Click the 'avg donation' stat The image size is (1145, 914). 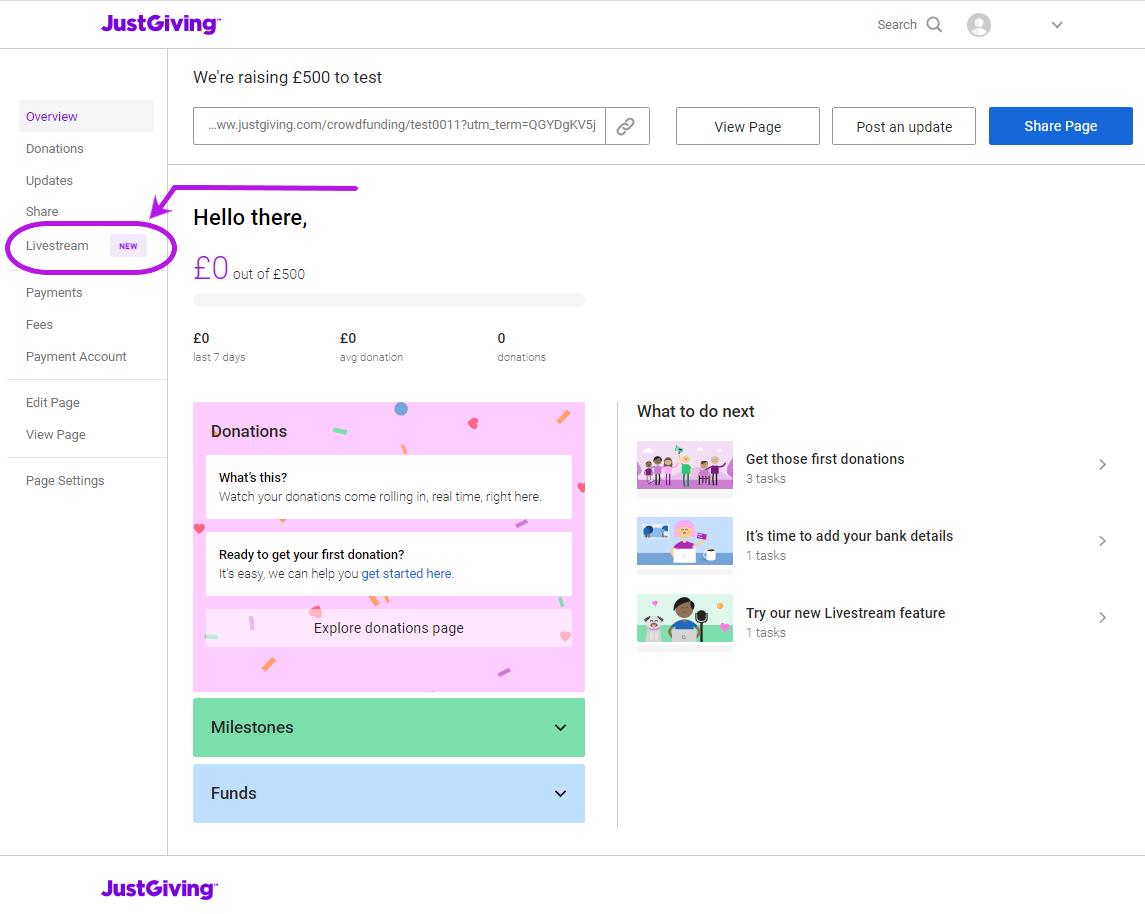371,347
